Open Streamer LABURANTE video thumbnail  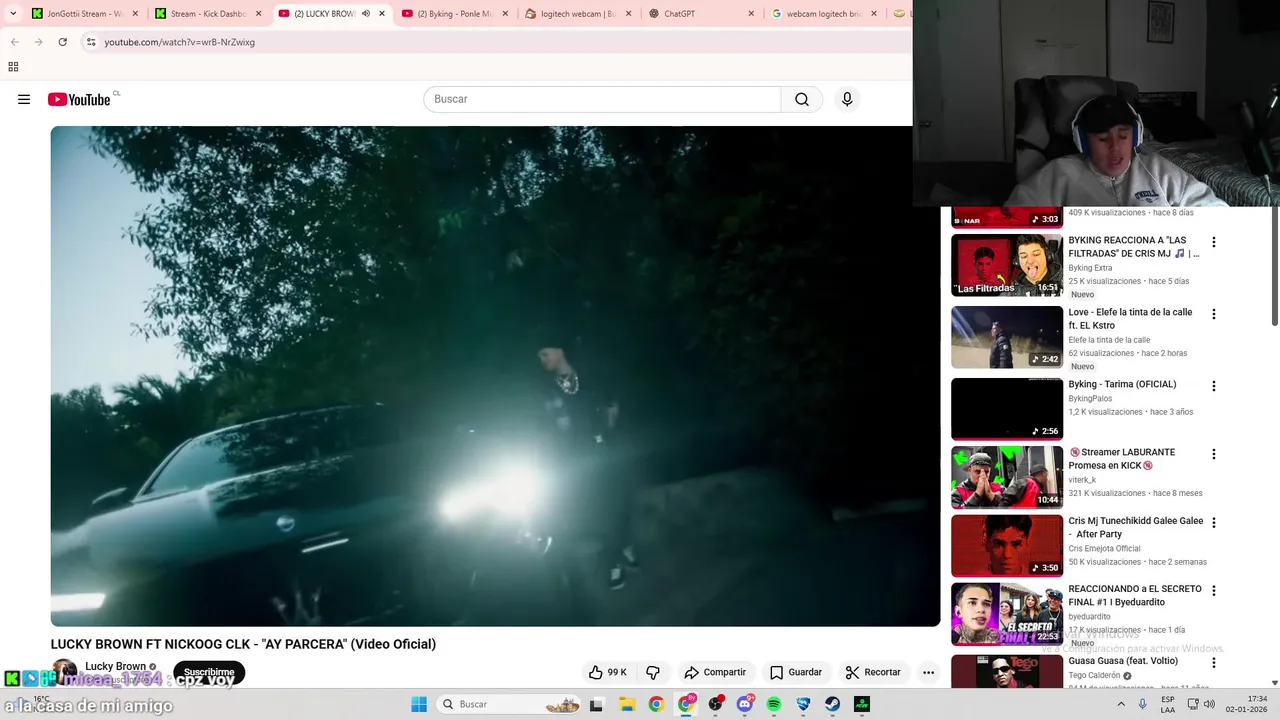pyautogui.click(x=1007, y=477)
